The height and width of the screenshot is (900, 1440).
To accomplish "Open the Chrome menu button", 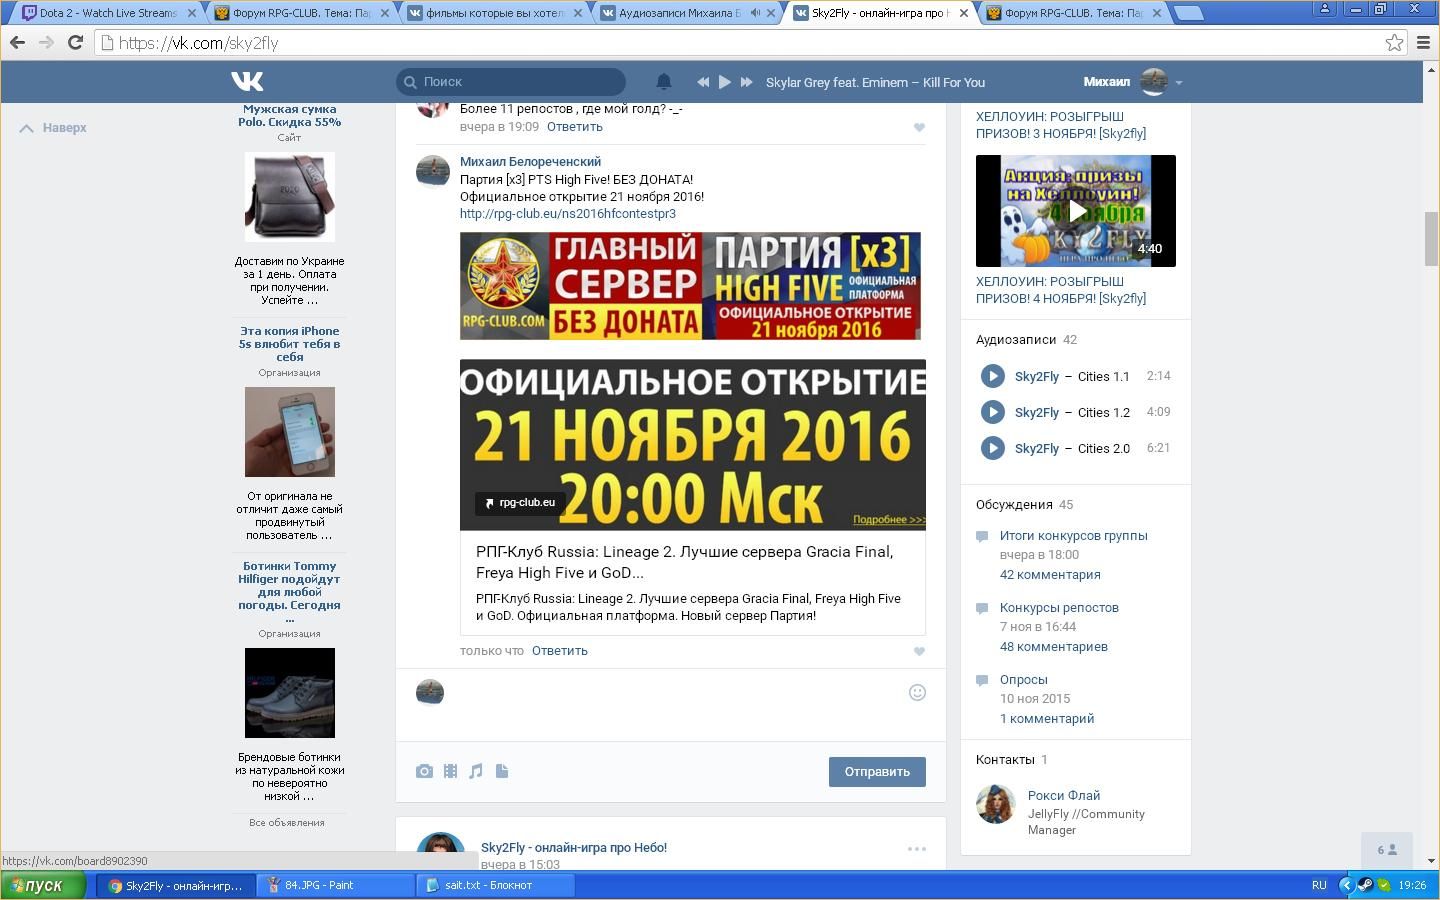I will pyautogui.click(x=1424, y=43).
